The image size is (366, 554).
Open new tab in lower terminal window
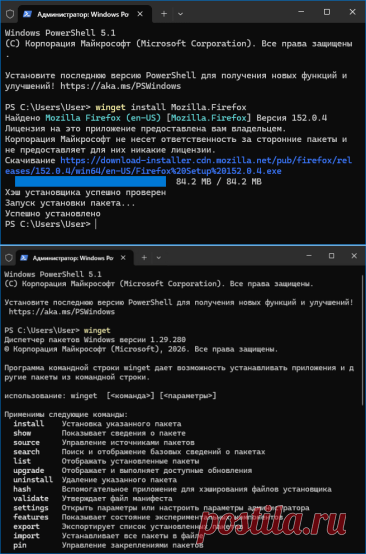point(144,258)
